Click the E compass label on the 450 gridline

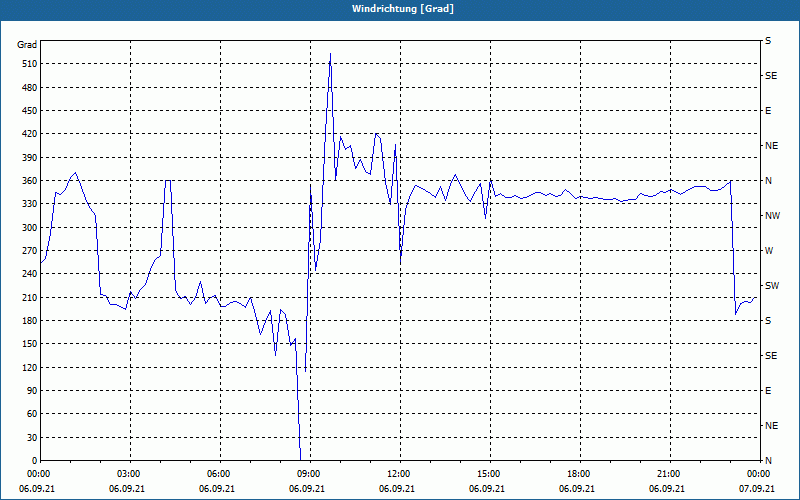coord(768,111)
